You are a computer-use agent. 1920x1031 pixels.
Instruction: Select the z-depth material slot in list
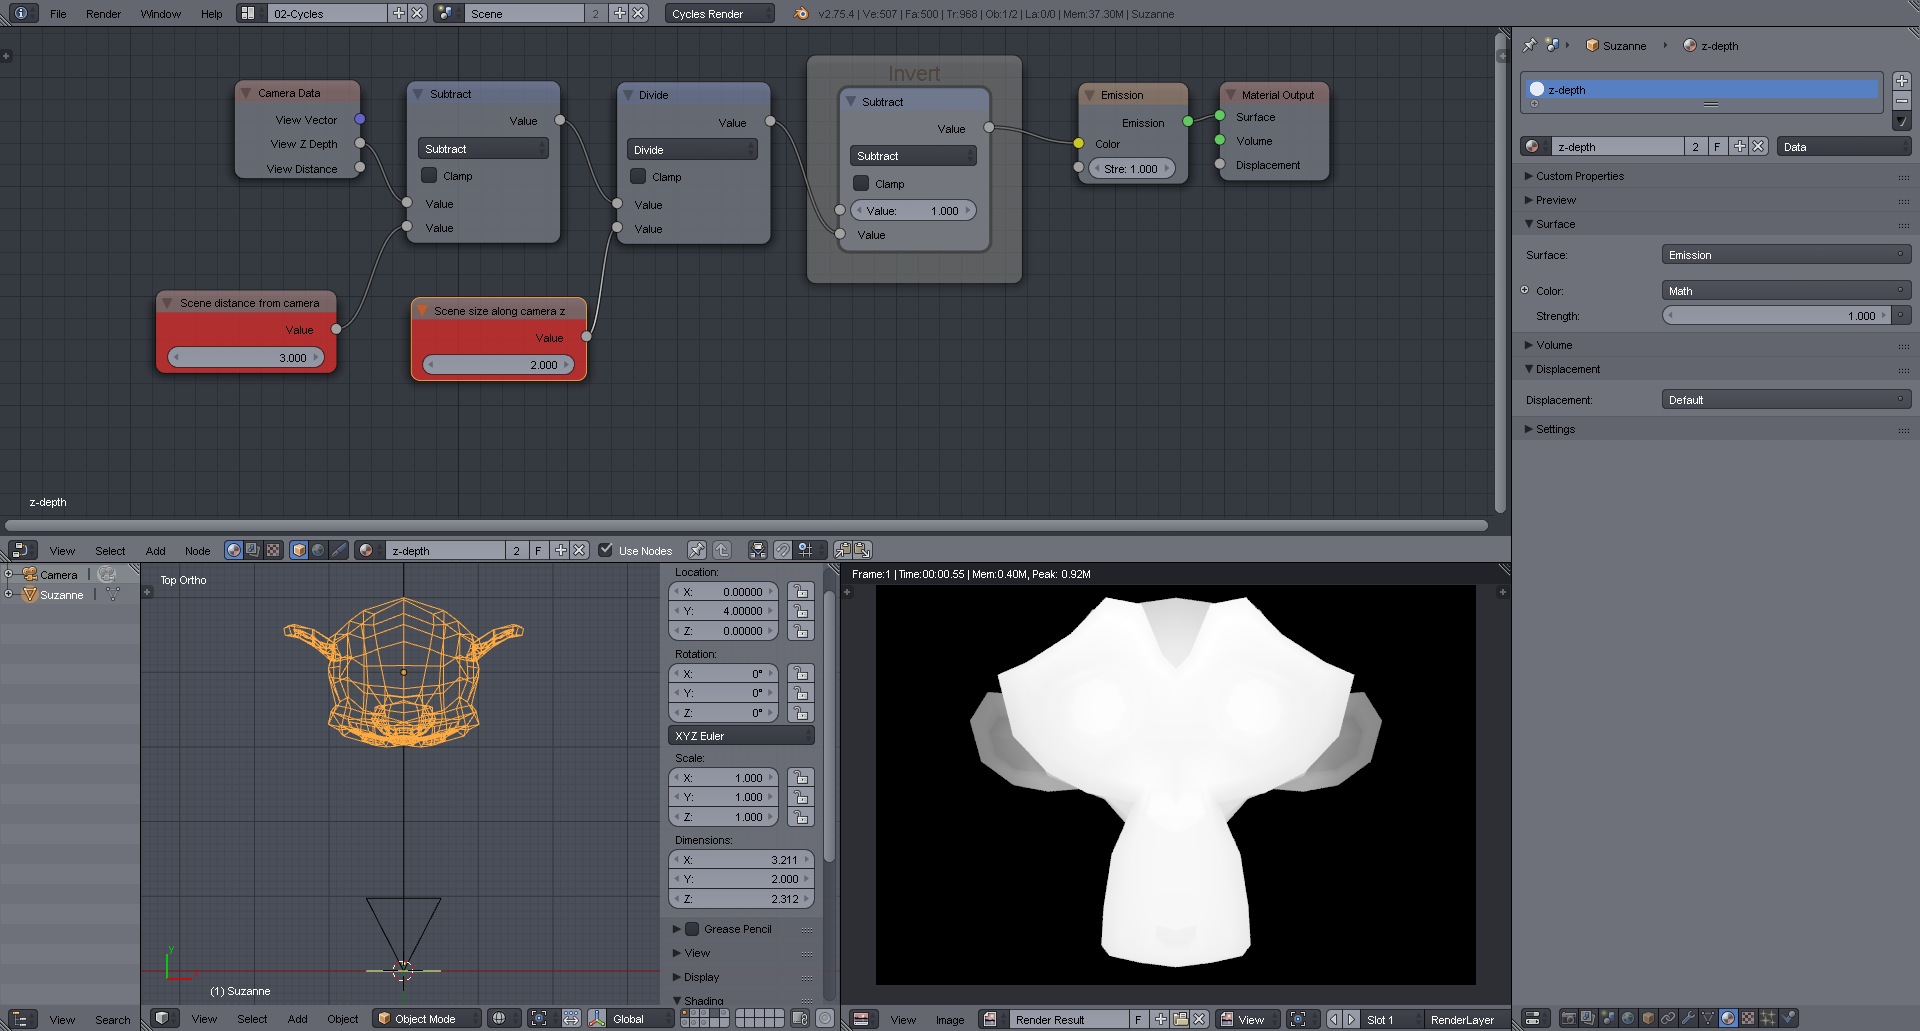click(x=1702, y=90)
